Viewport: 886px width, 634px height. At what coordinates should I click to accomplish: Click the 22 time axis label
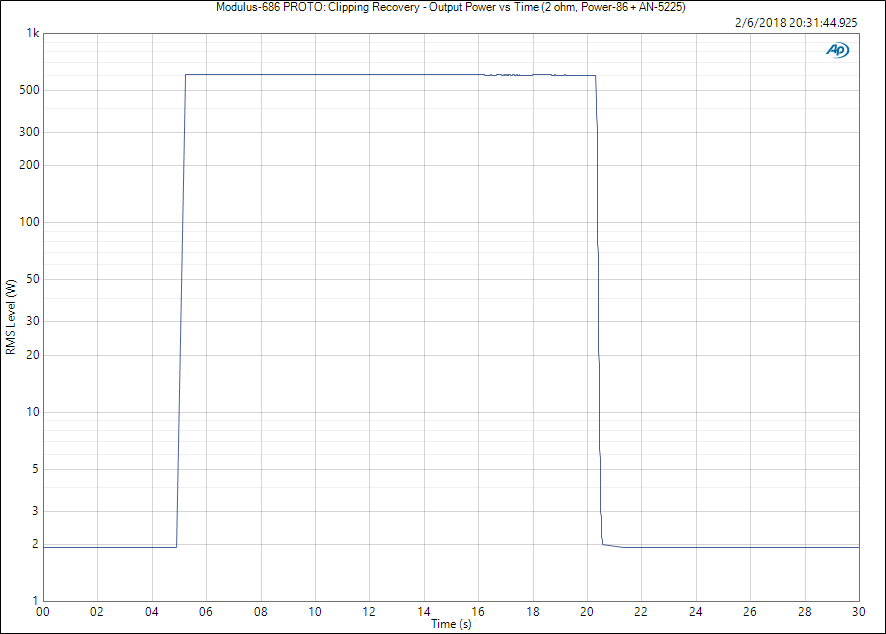[641, 612]
